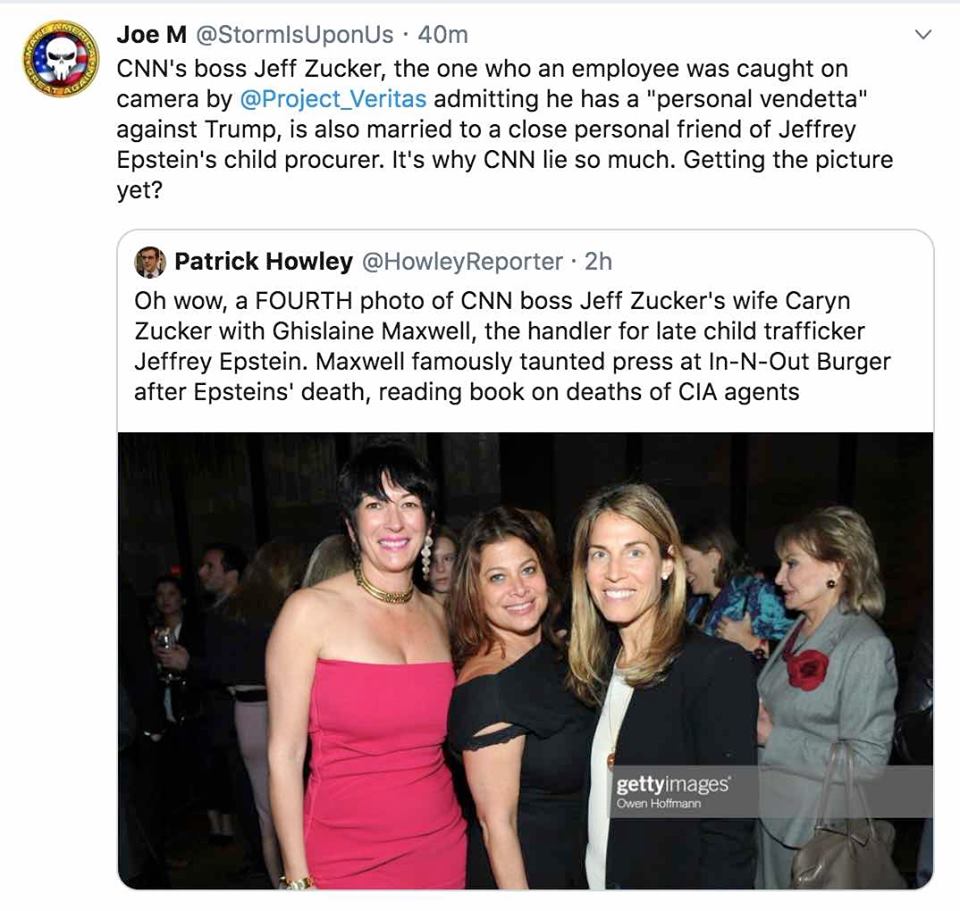Expand the tweet options chevron

[x=924, y=35]
